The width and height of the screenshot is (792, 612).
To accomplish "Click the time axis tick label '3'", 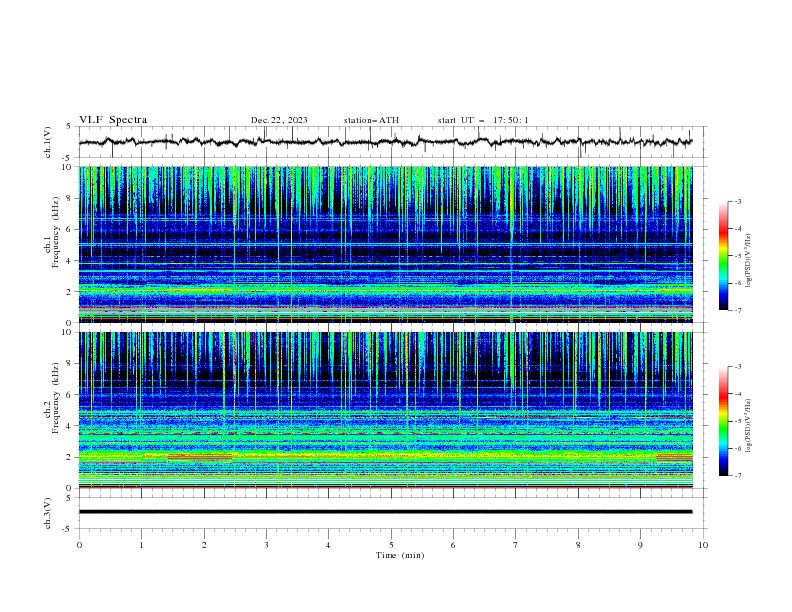I will click(x=266, y=545).
